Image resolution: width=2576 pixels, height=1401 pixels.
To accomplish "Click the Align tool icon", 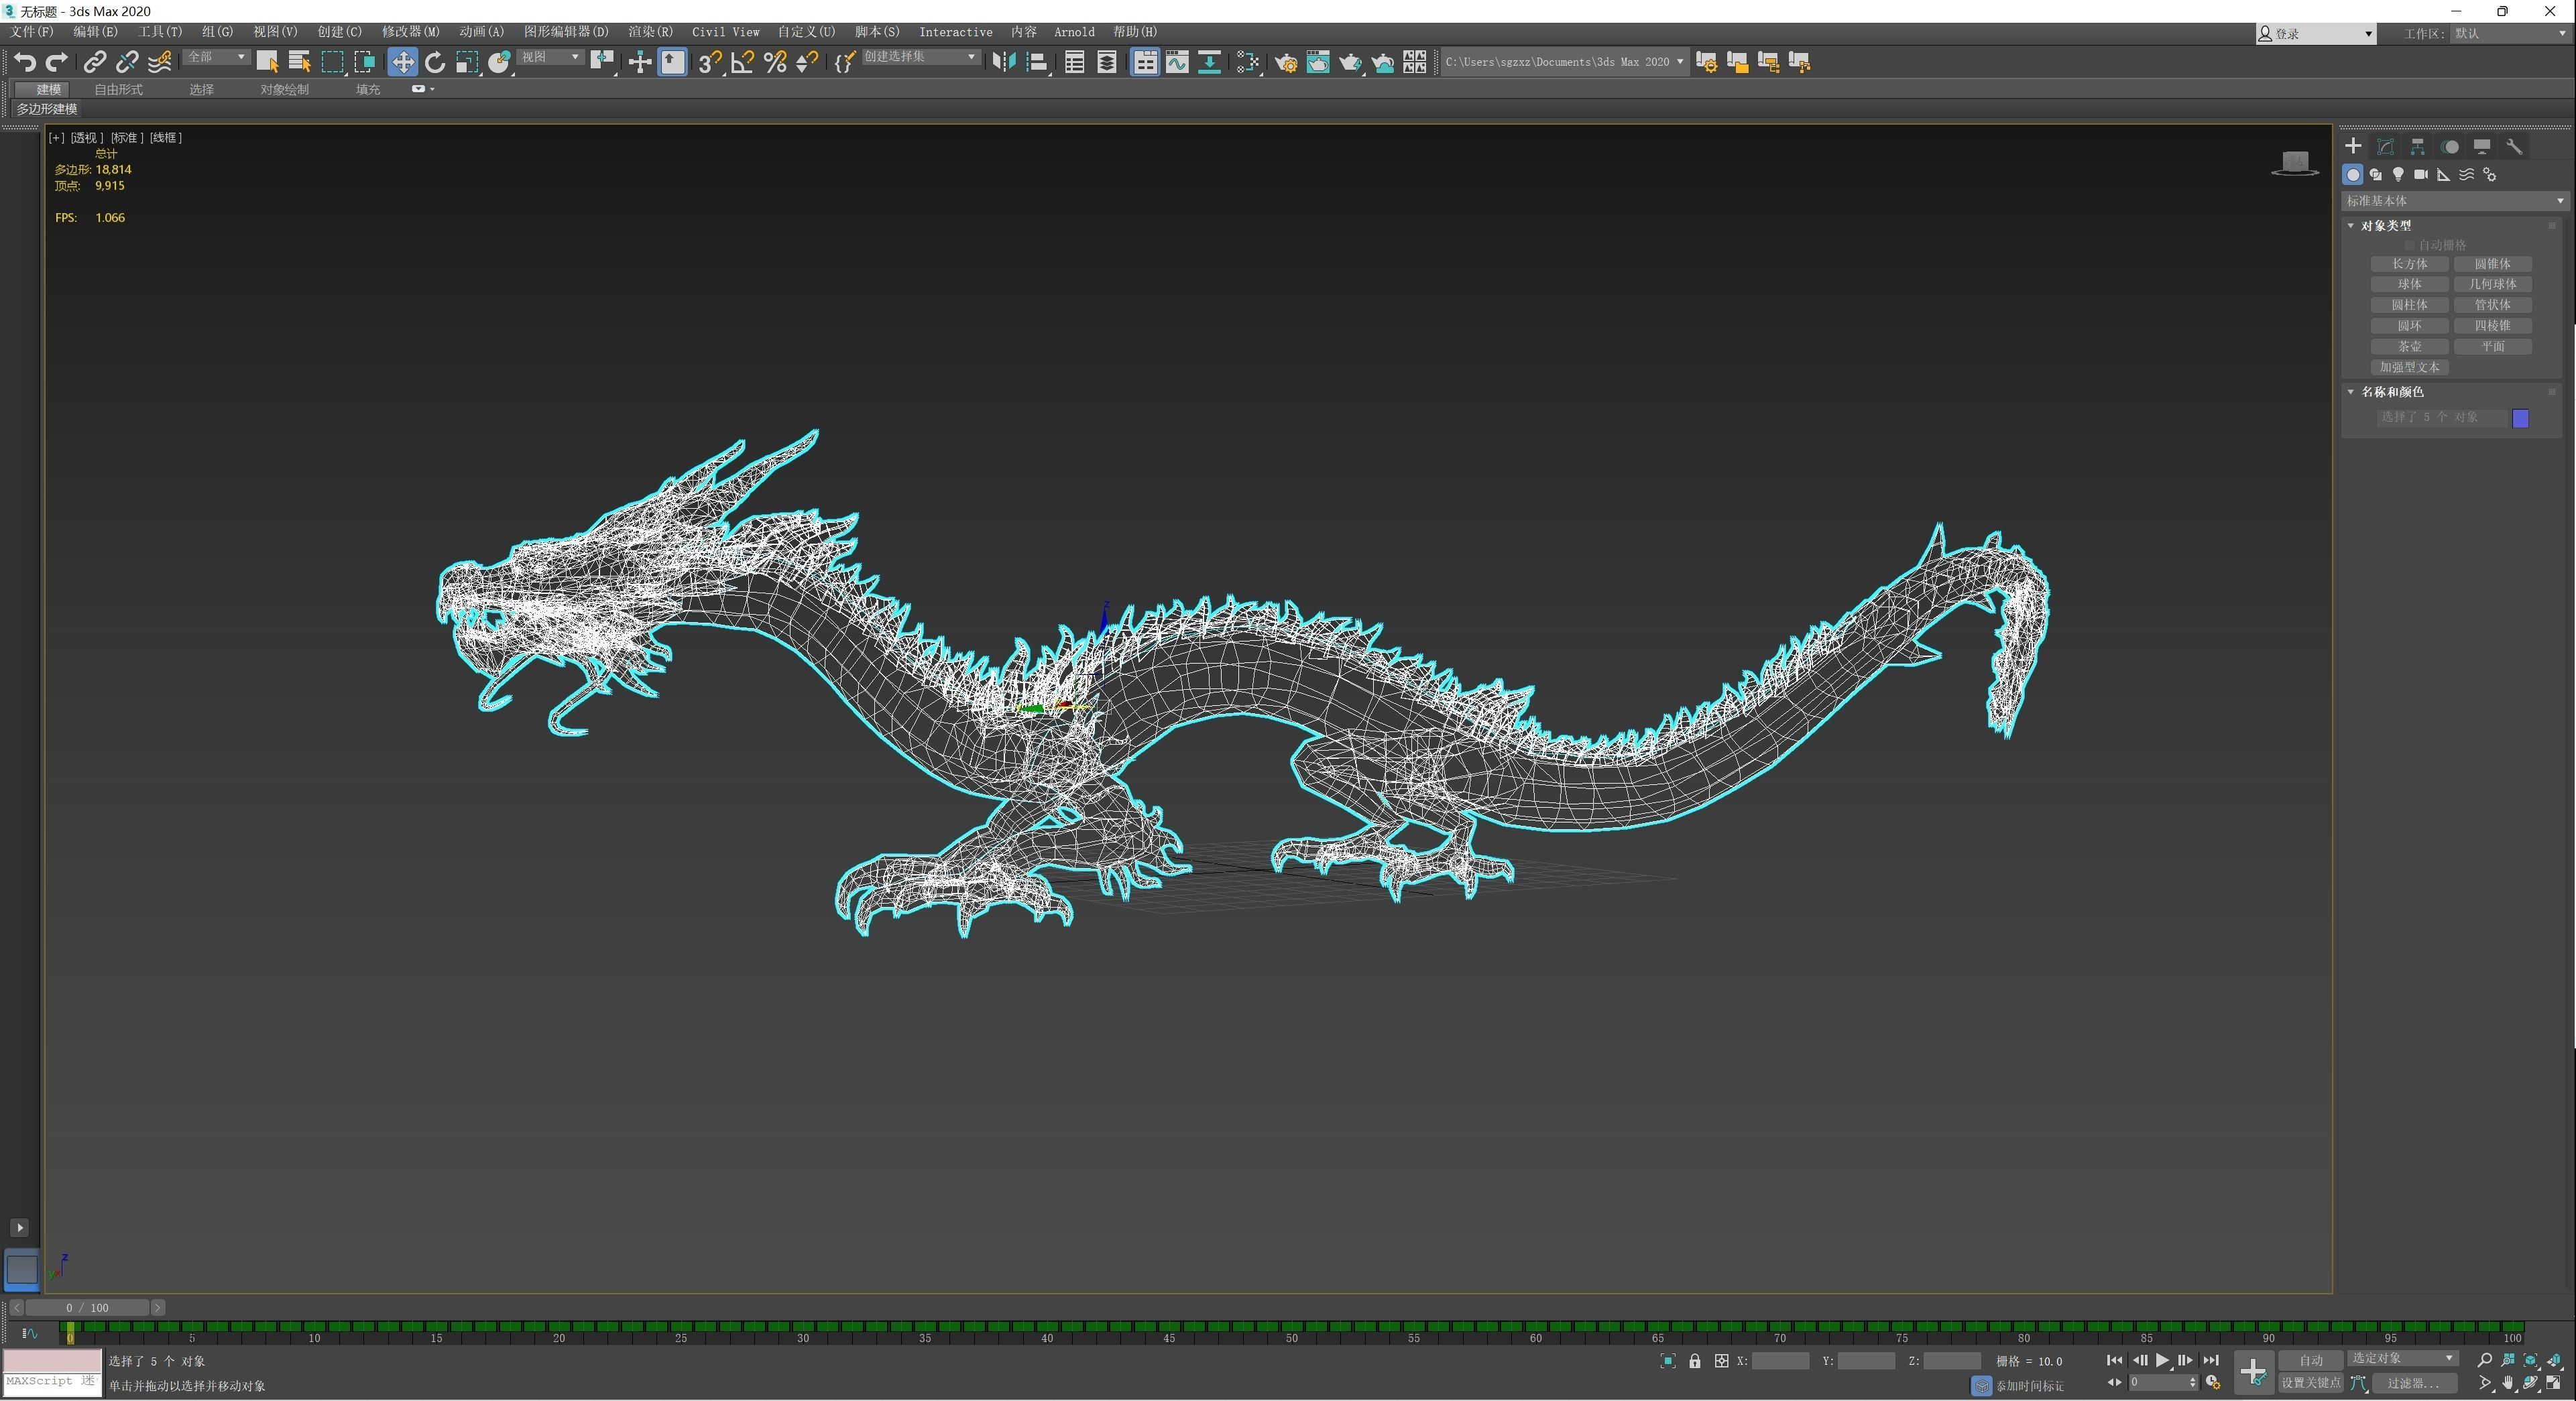I will click(x=1037, y=62).
